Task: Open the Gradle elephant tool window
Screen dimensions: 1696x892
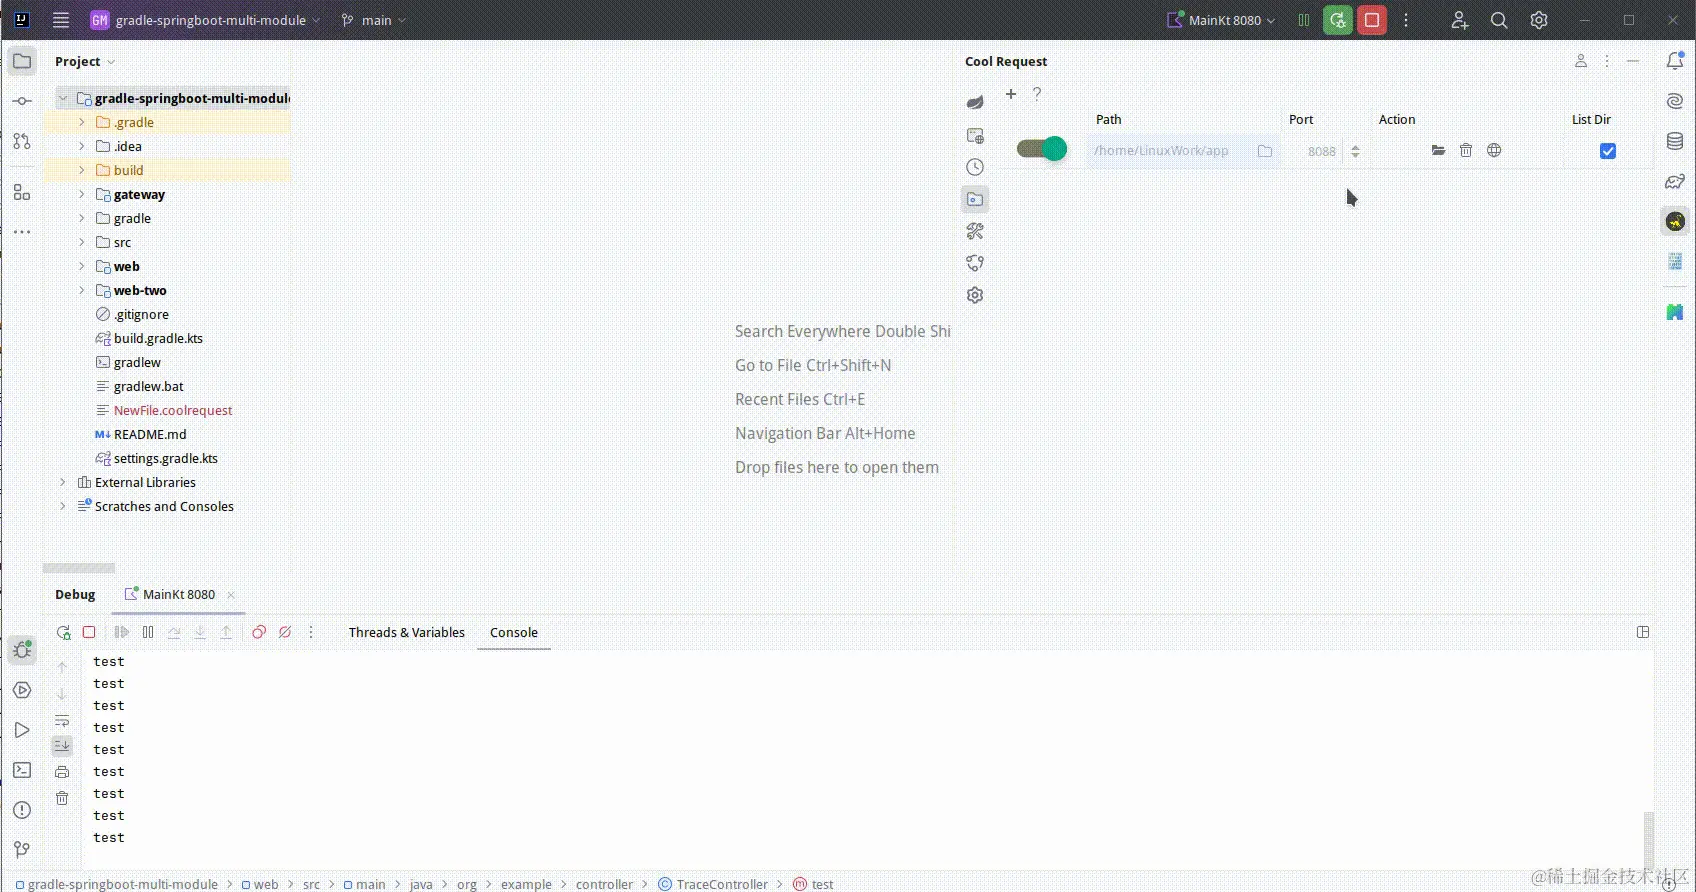Action: 1675,181
